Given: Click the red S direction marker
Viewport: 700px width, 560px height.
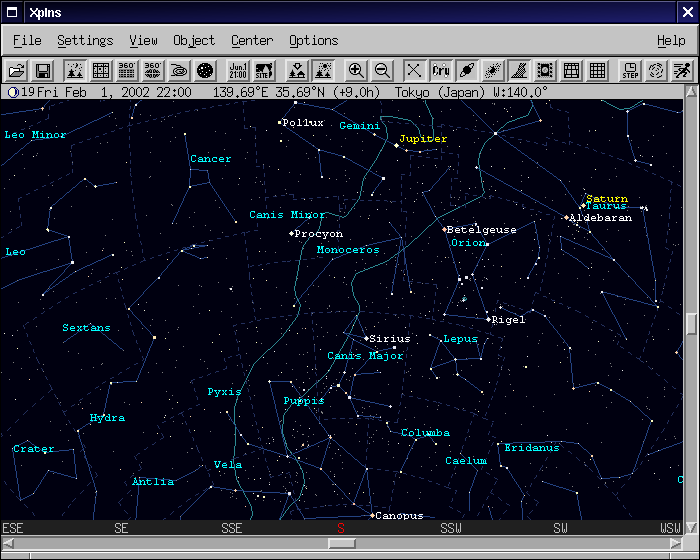Looking at the screenshot, I should 341,528.
